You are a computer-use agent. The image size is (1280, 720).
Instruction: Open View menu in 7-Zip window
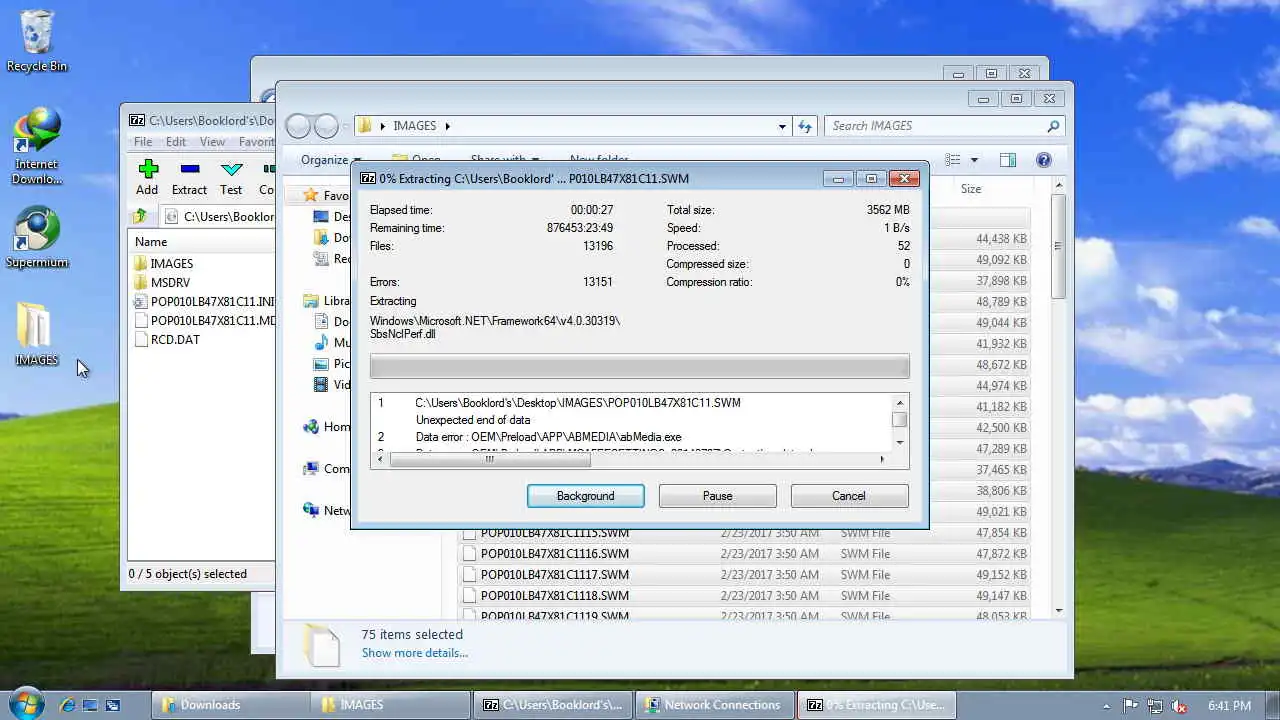tap(212, 142)
